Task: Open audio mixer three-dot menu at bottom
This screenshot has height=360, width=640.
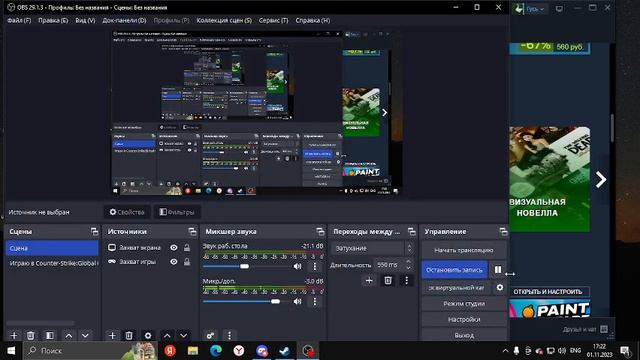Action: point(229,336)
